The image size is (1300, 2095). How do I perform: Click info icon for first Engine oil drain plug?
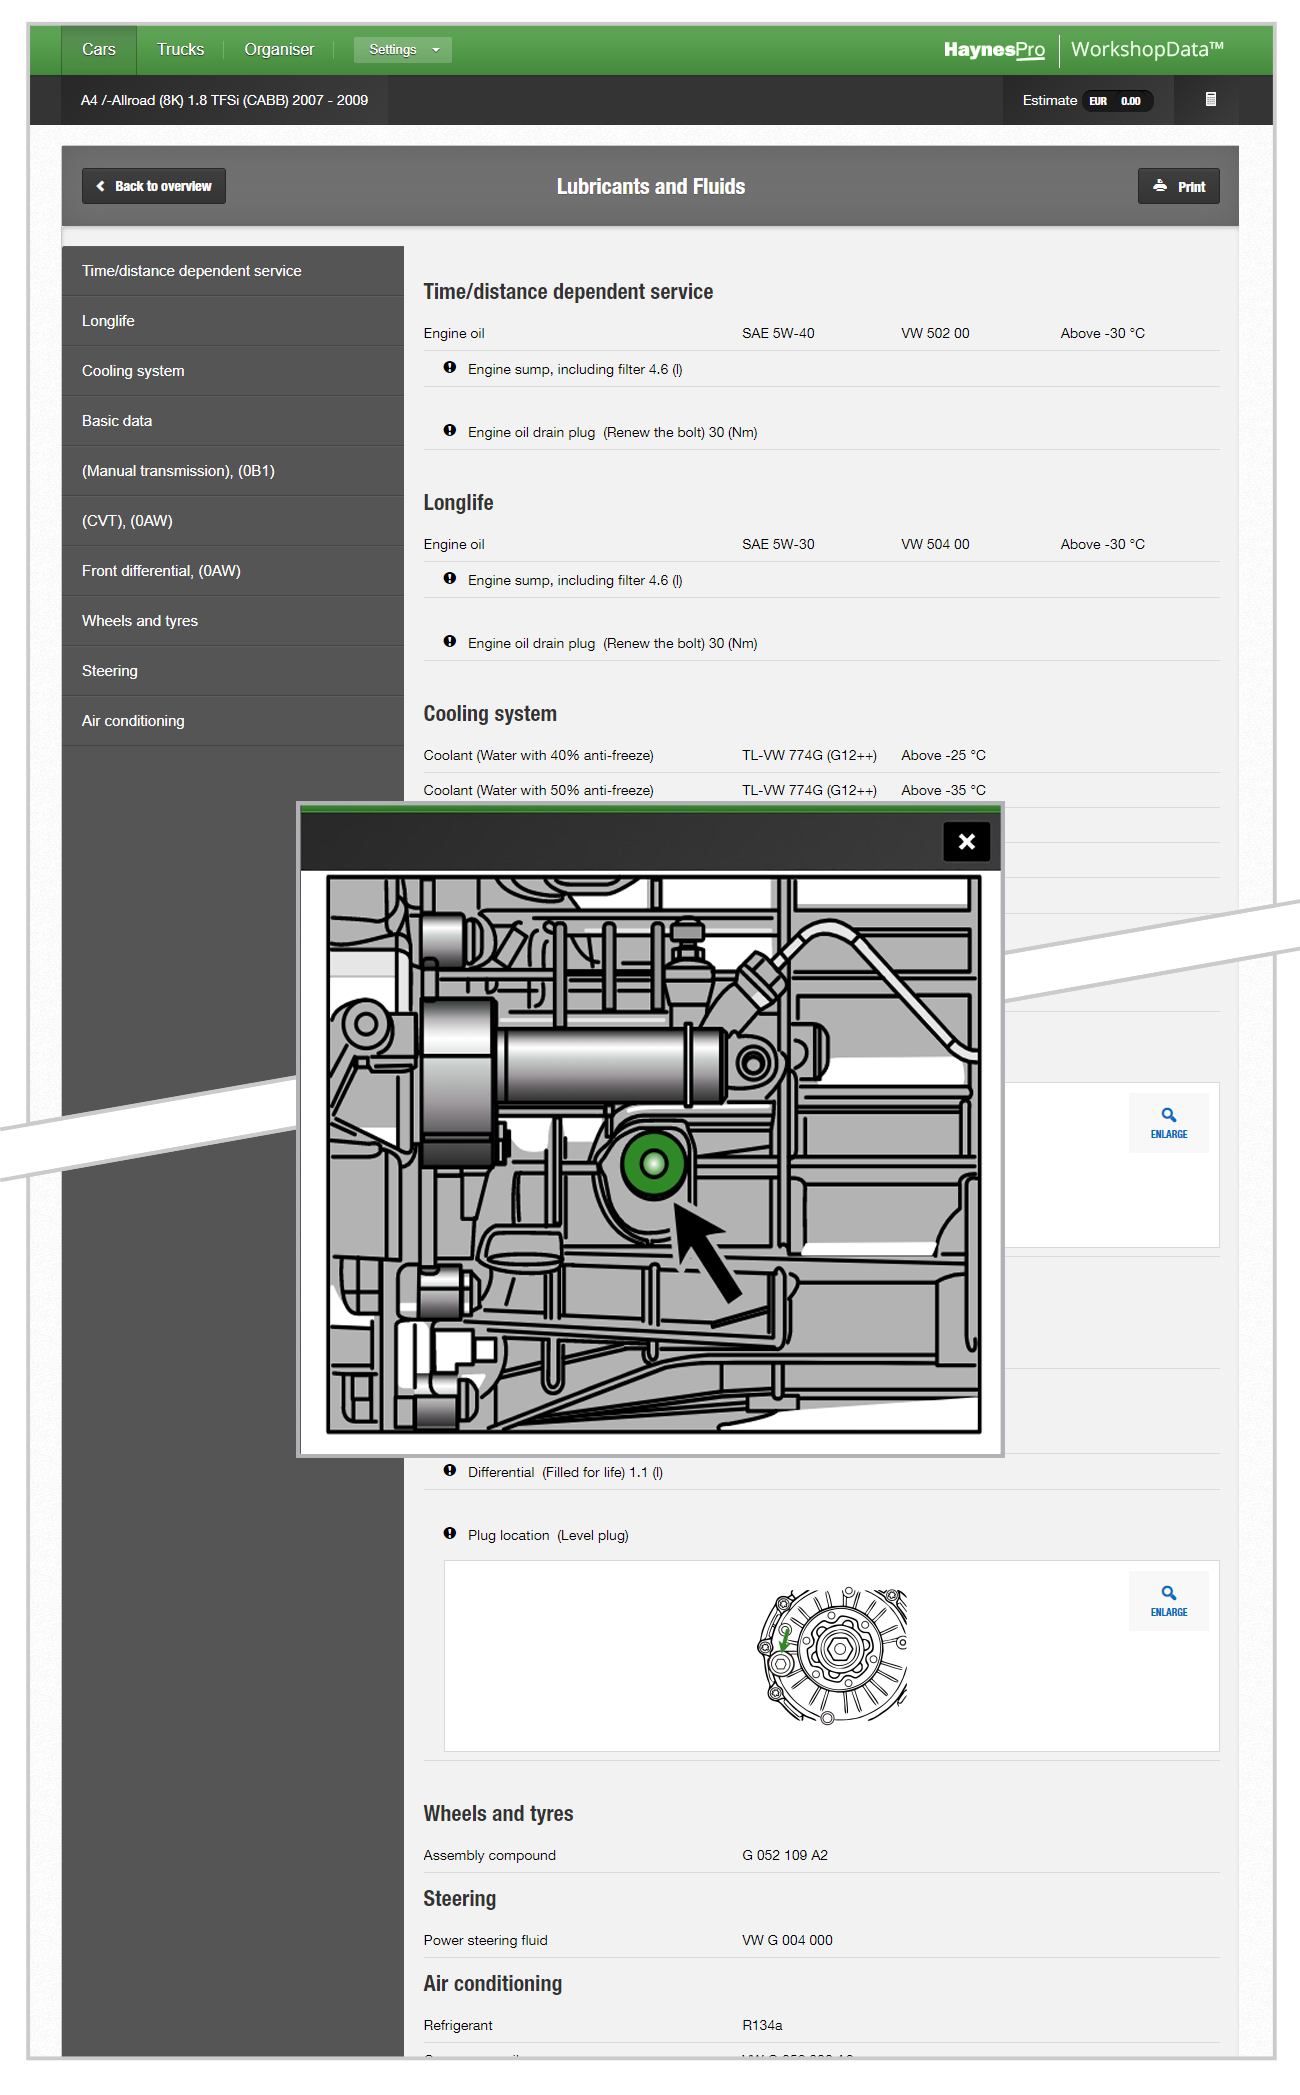coord(450,431)
